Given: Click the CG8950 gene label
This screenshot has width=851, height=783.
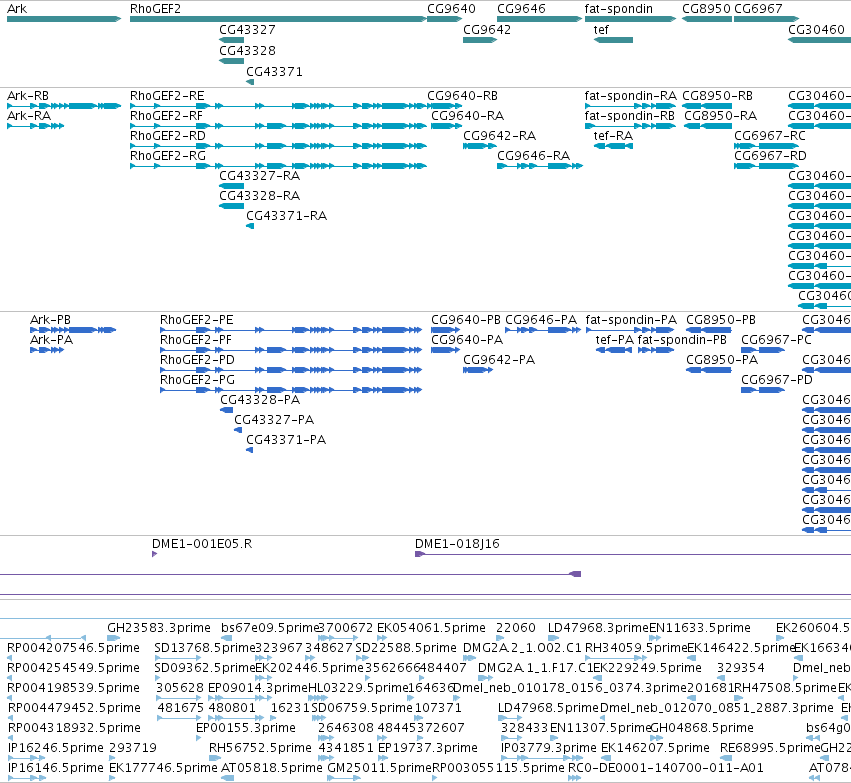Looking at the screenshot, I should (x=706, y=9).
